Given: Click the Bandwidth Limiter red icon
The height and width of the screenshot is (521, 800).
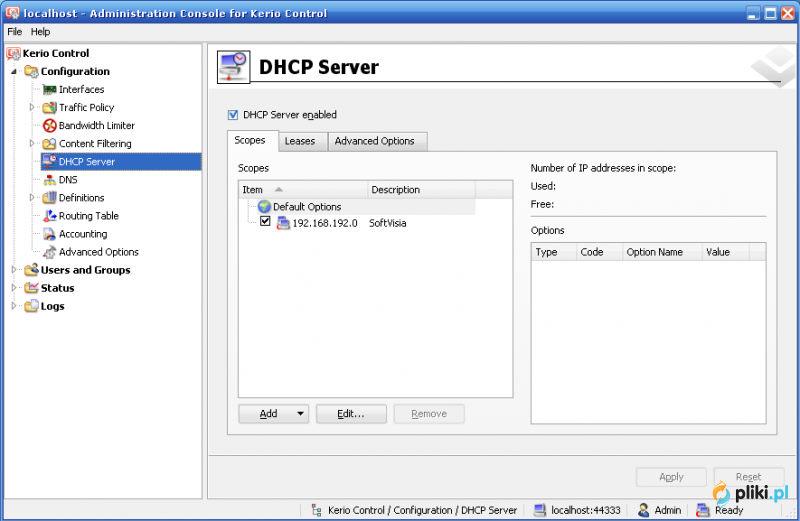Looking at the screenshot, I should click(49, 126).
